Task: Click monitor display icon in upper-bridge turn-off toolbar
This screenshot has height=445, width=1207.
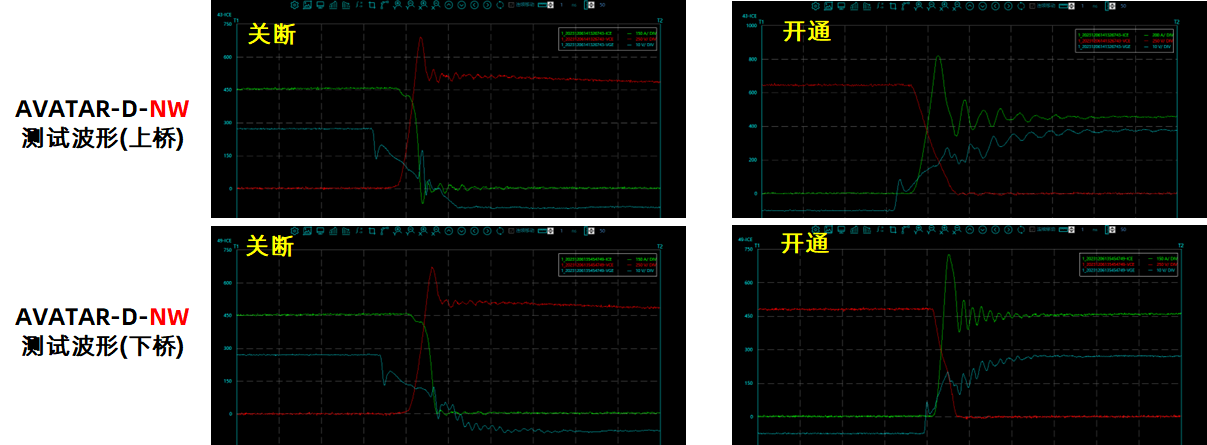Action: tap(320, 5)
